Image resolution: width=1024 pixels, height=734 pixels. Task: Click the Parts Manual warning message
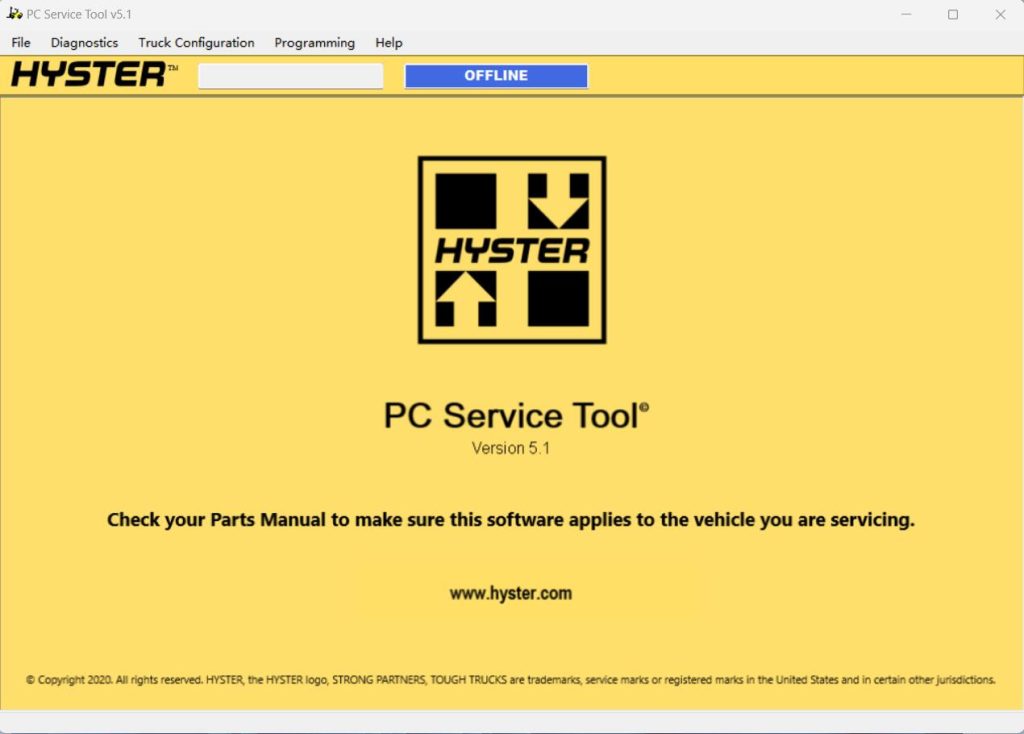[511, 519]
